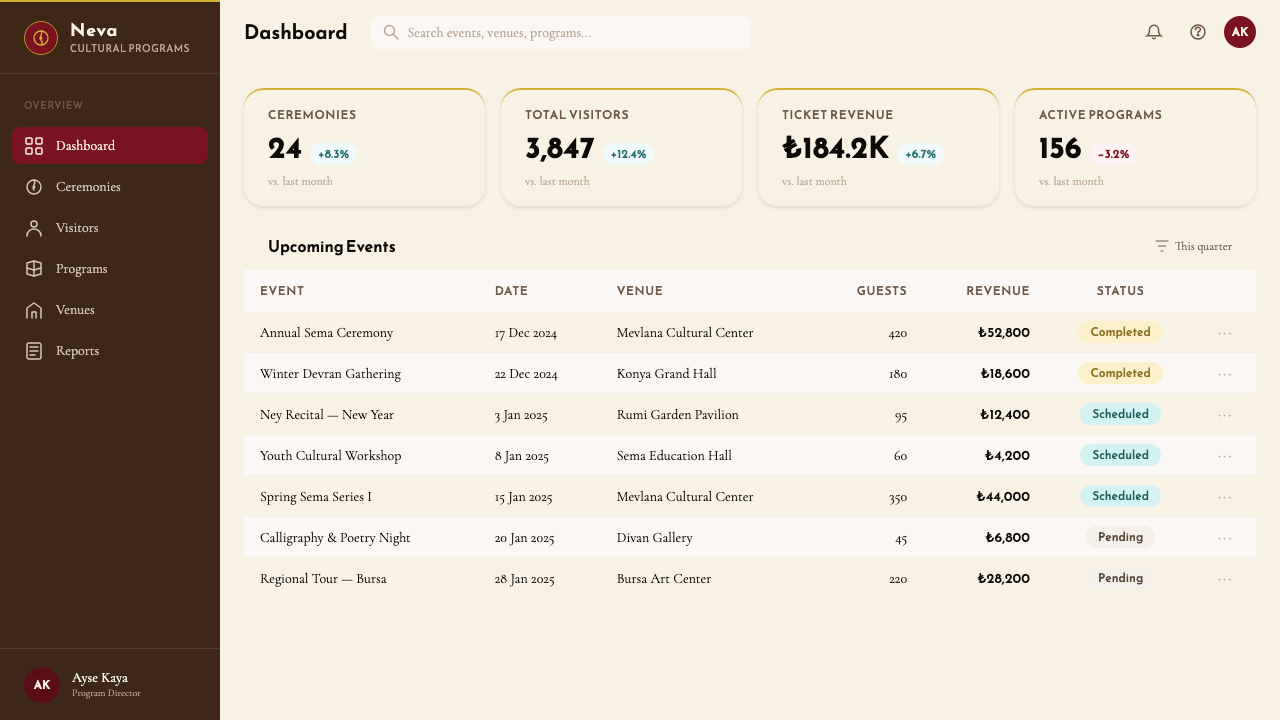Open more options for Youth Cultural Workshop
Screen dimensions: 1280x720
[x=1225, y=456]
